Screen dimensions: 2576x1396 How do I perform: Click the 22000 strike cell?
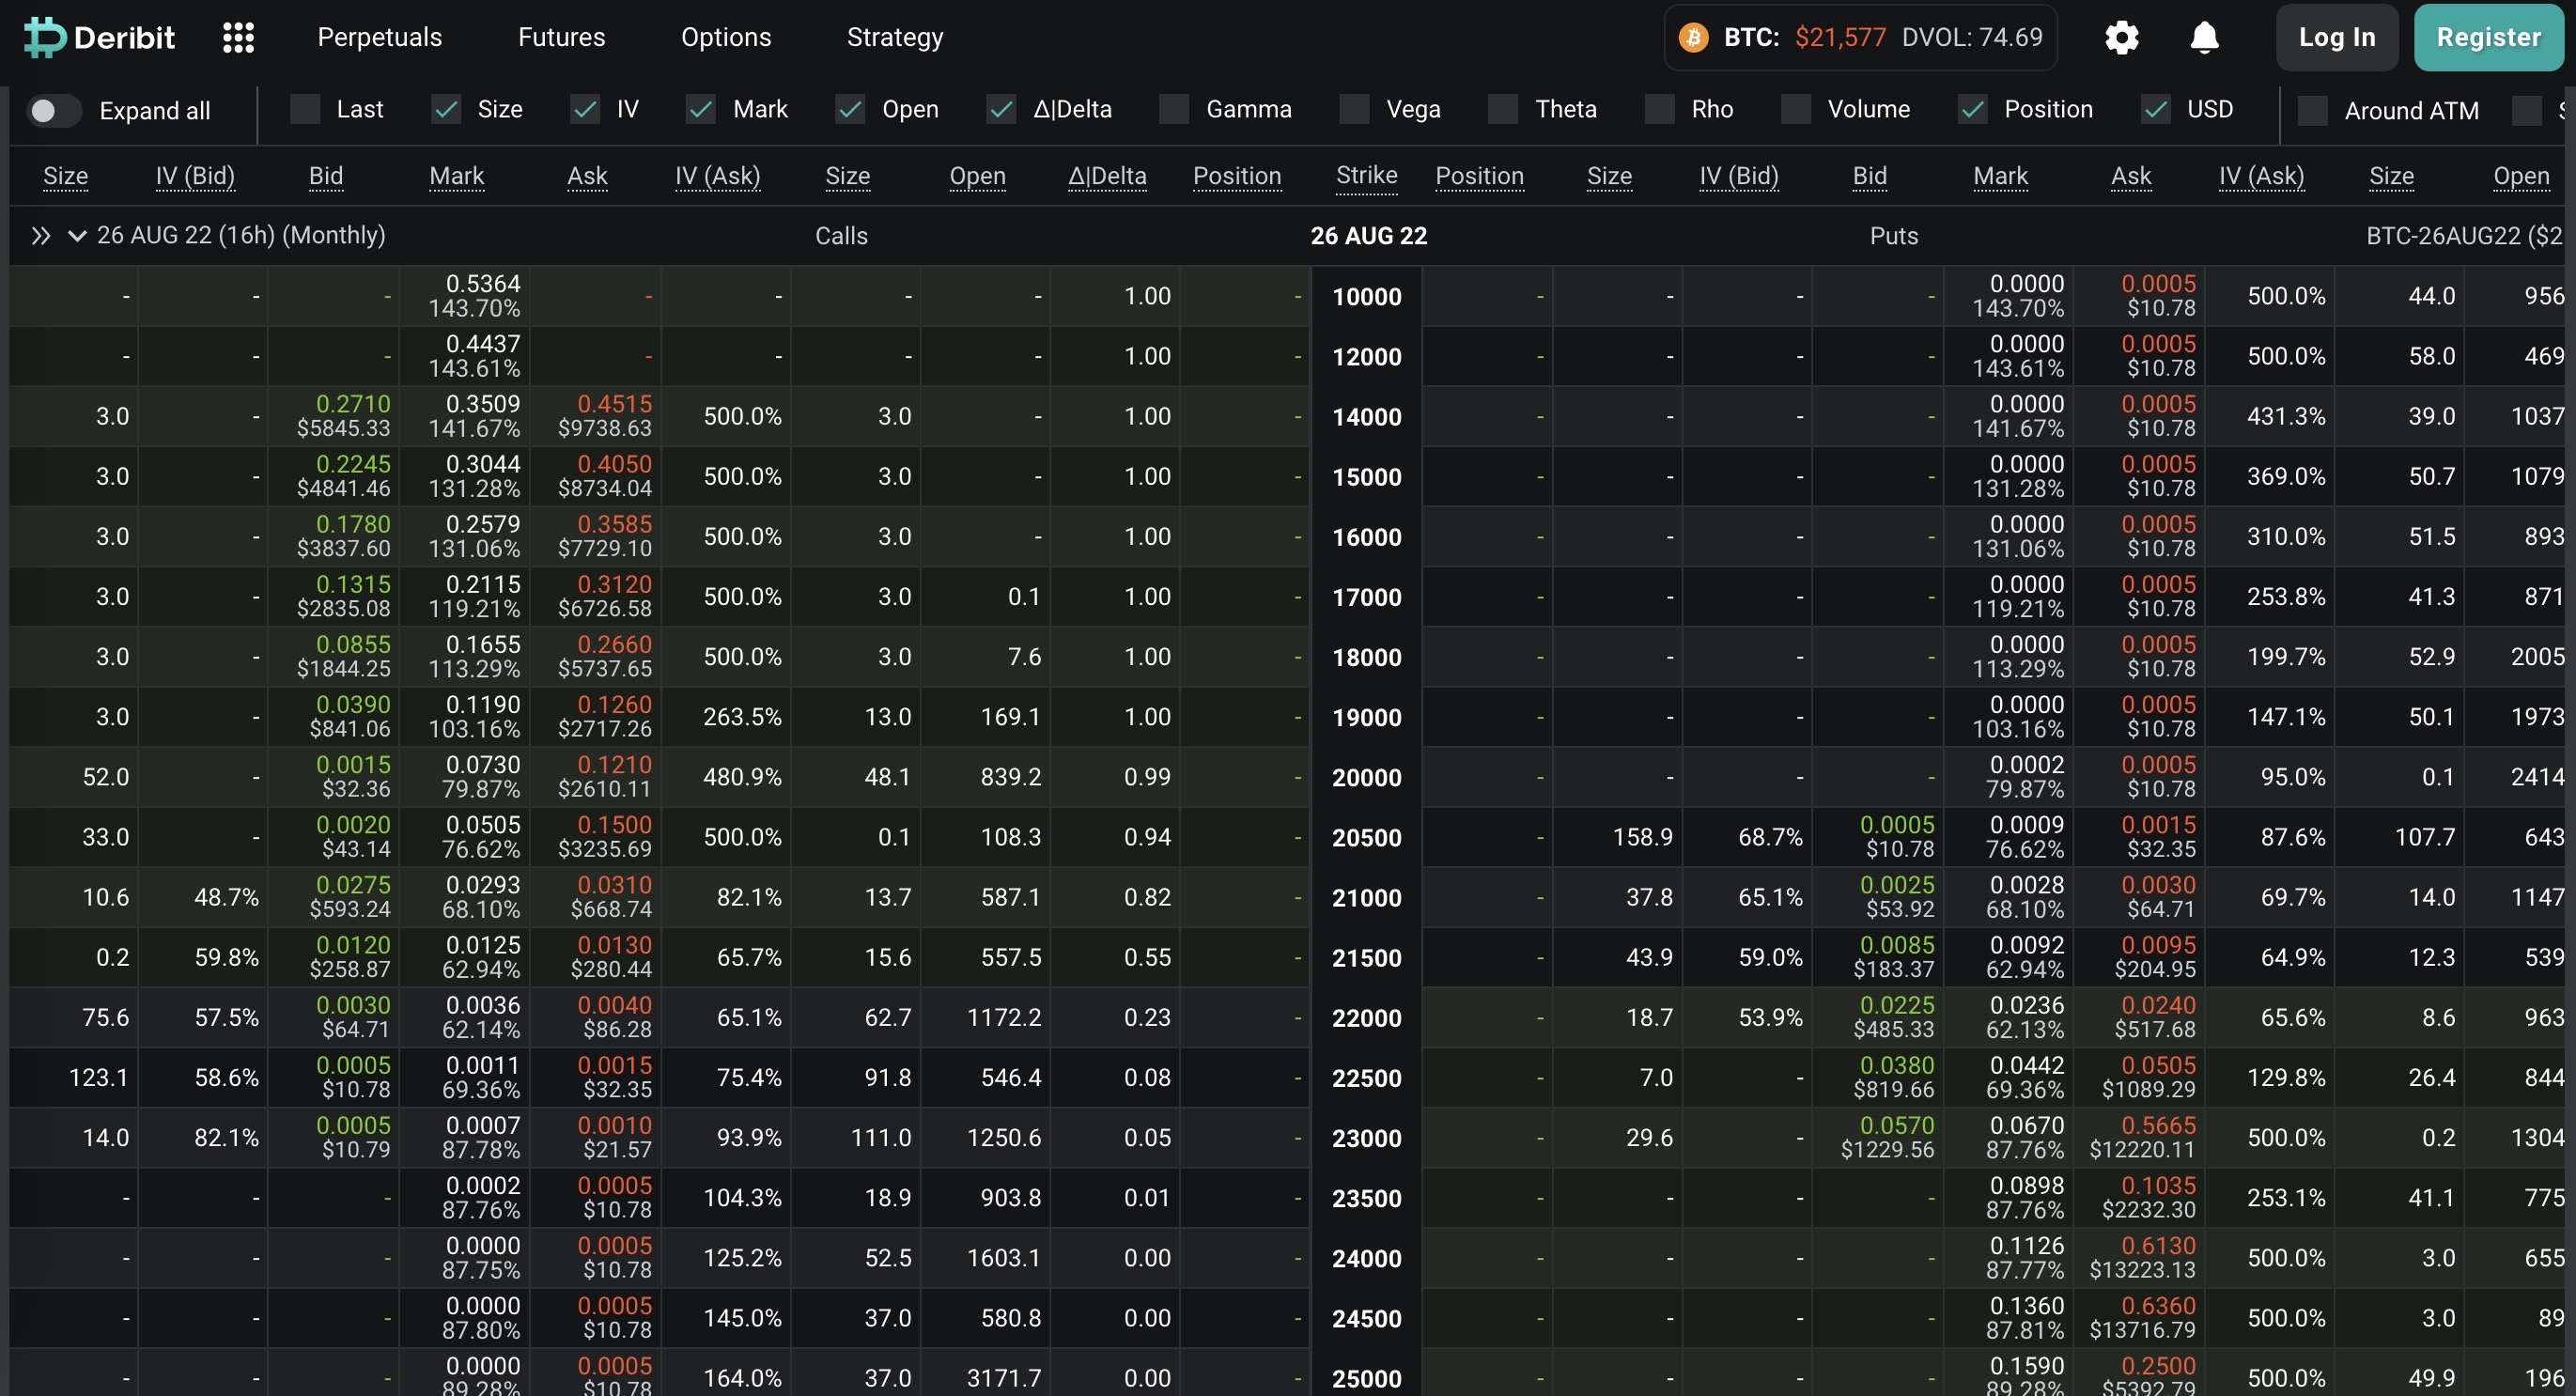[x=1366, y=1018]
